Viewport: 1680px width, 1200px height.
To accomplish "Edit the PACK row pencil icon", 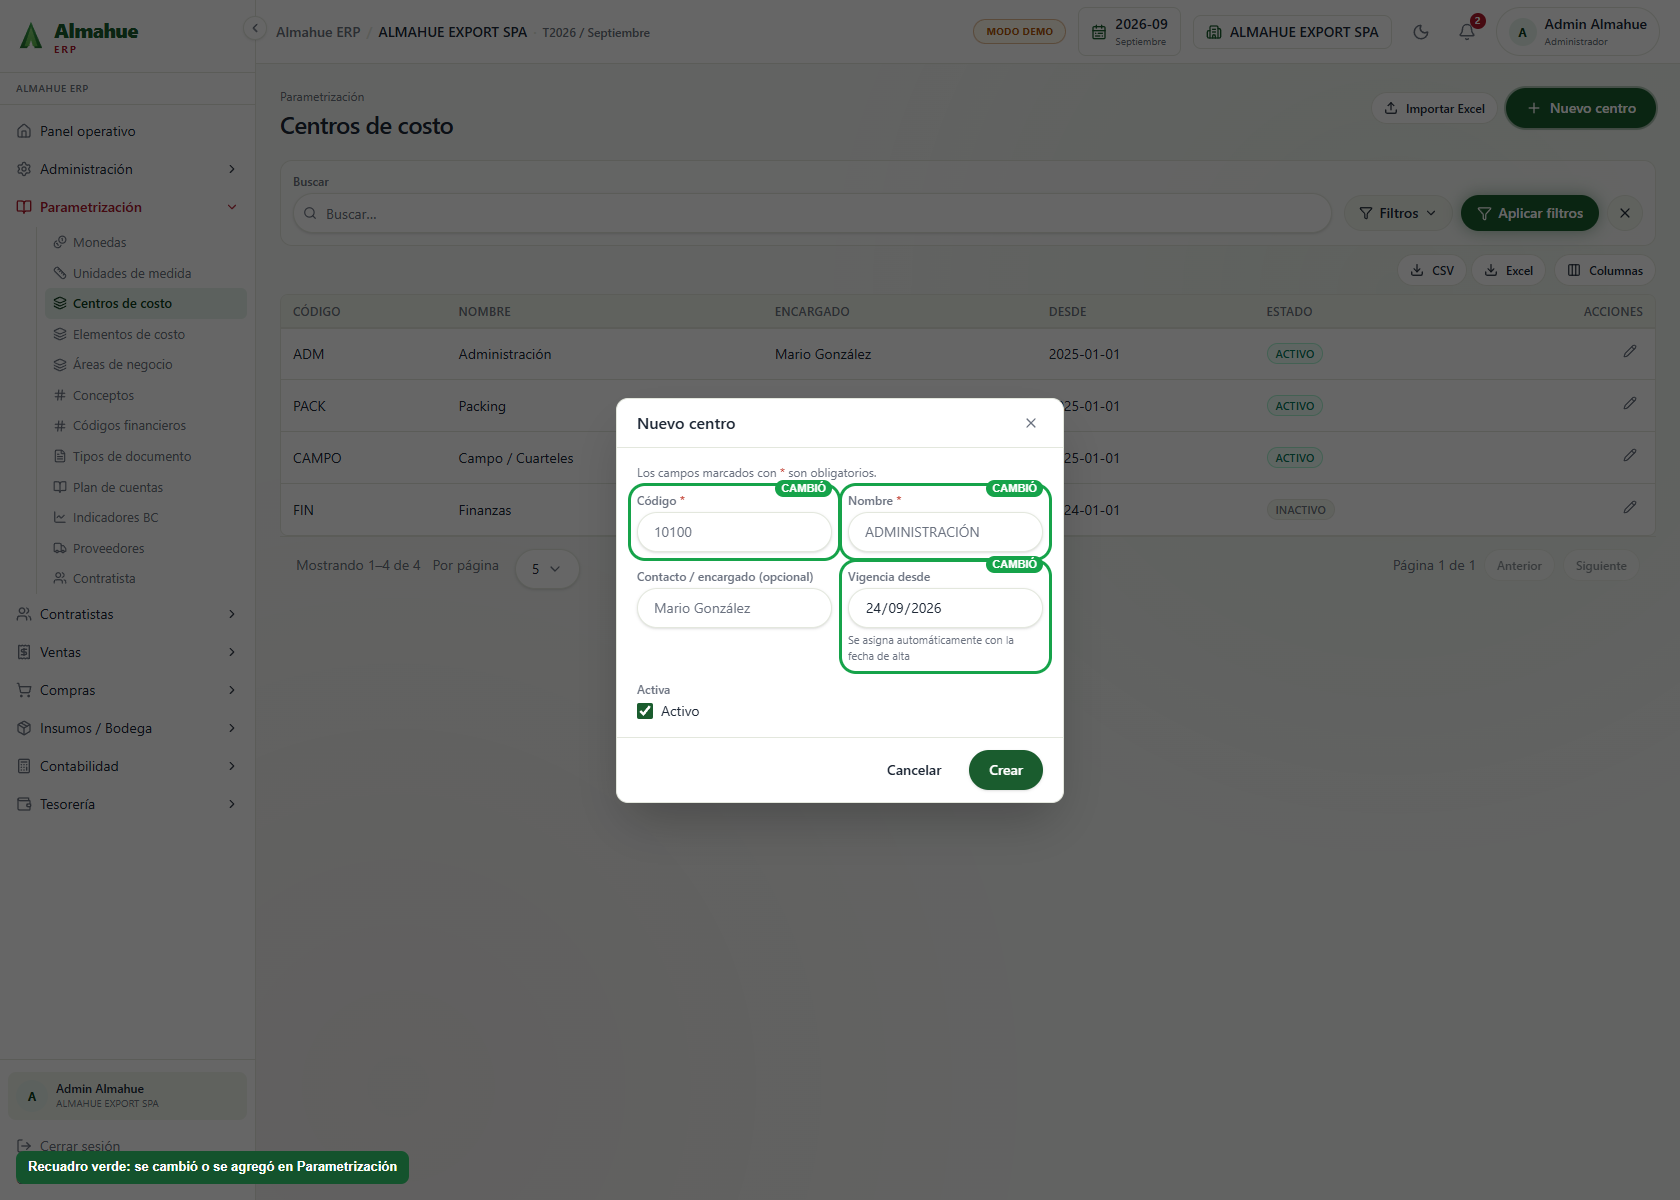I will pos(1629,403).
